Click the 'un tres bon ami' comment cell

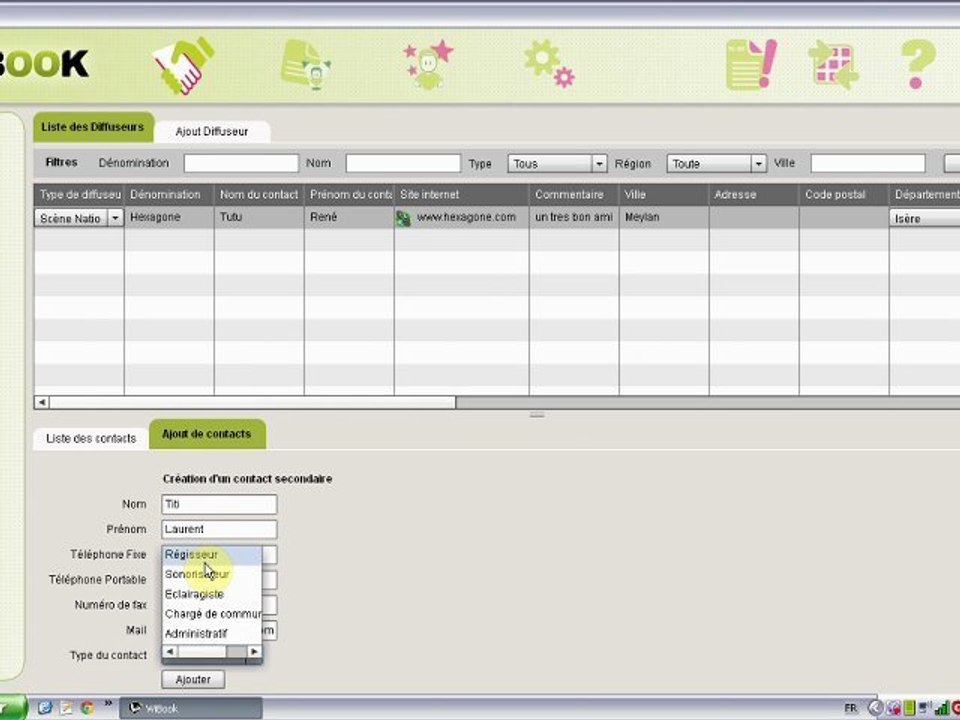click(x=574, y=217)
